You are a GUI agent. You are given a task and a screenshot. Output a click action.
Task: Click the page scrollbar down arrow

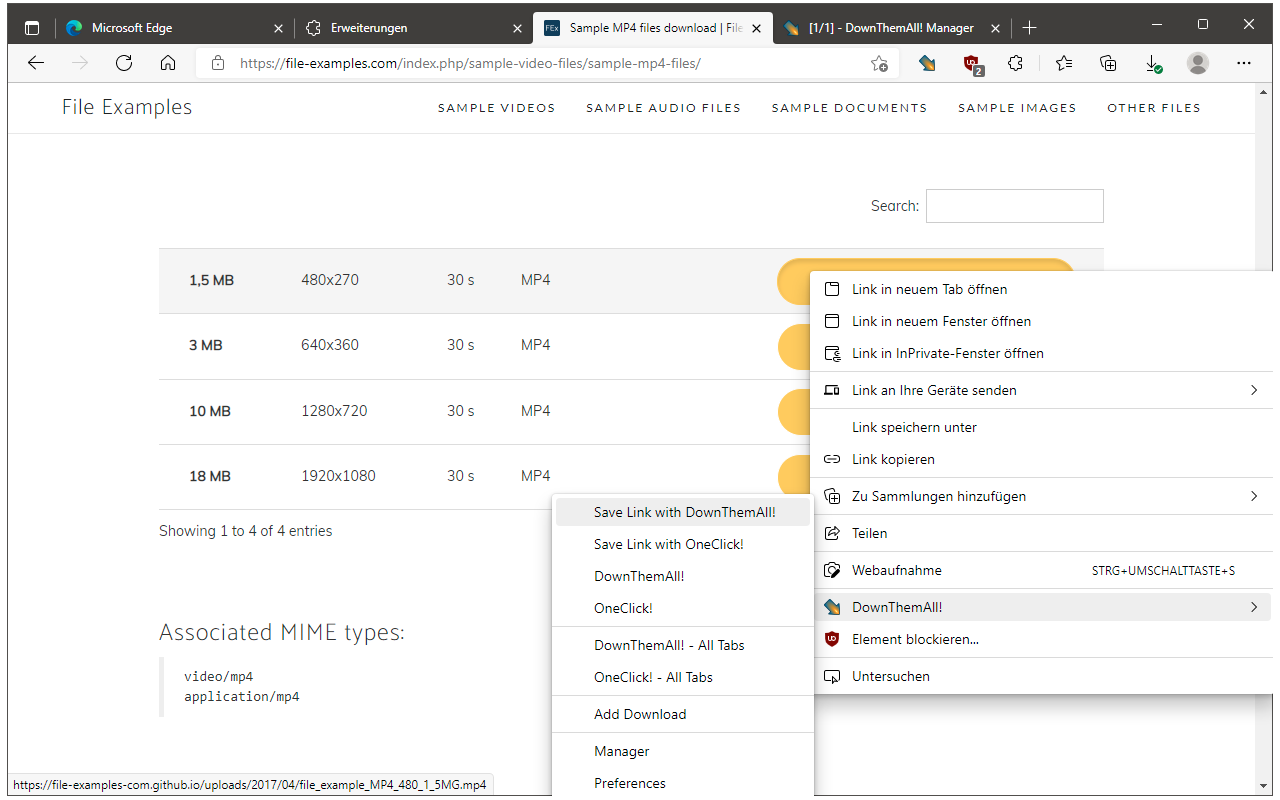(x=1264, y=787)
